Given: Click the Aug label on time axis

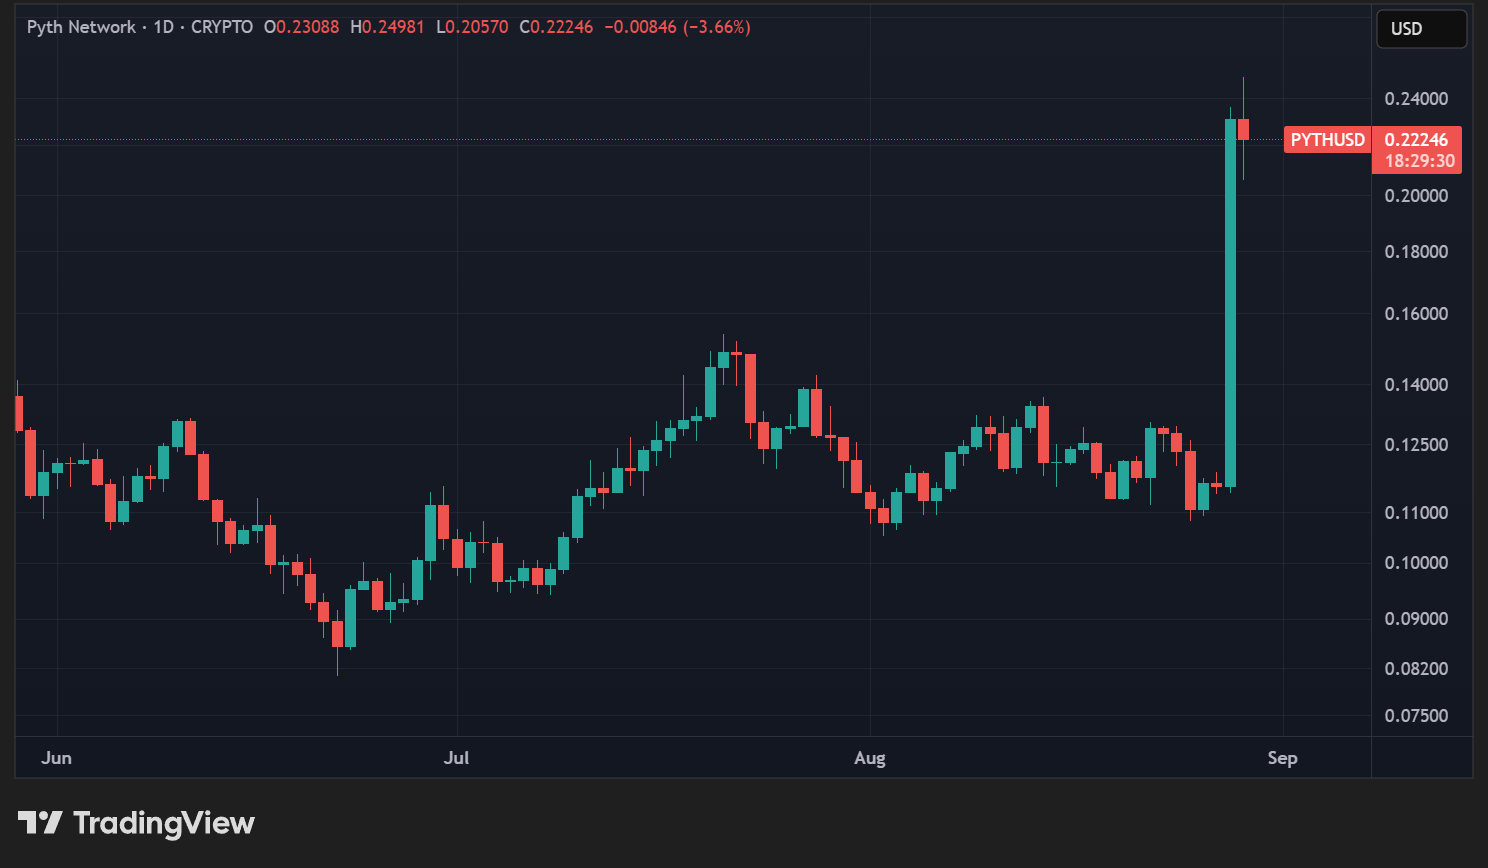Looking at the screenshot, I should click(x=869, y=758).
